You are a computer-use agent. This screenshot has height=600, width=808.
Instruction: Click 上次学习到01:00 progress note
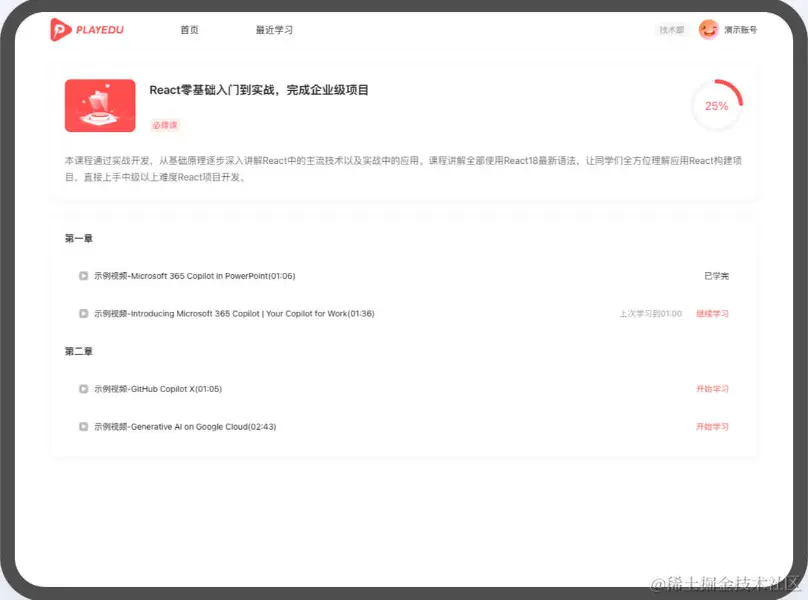coord(651,313)
